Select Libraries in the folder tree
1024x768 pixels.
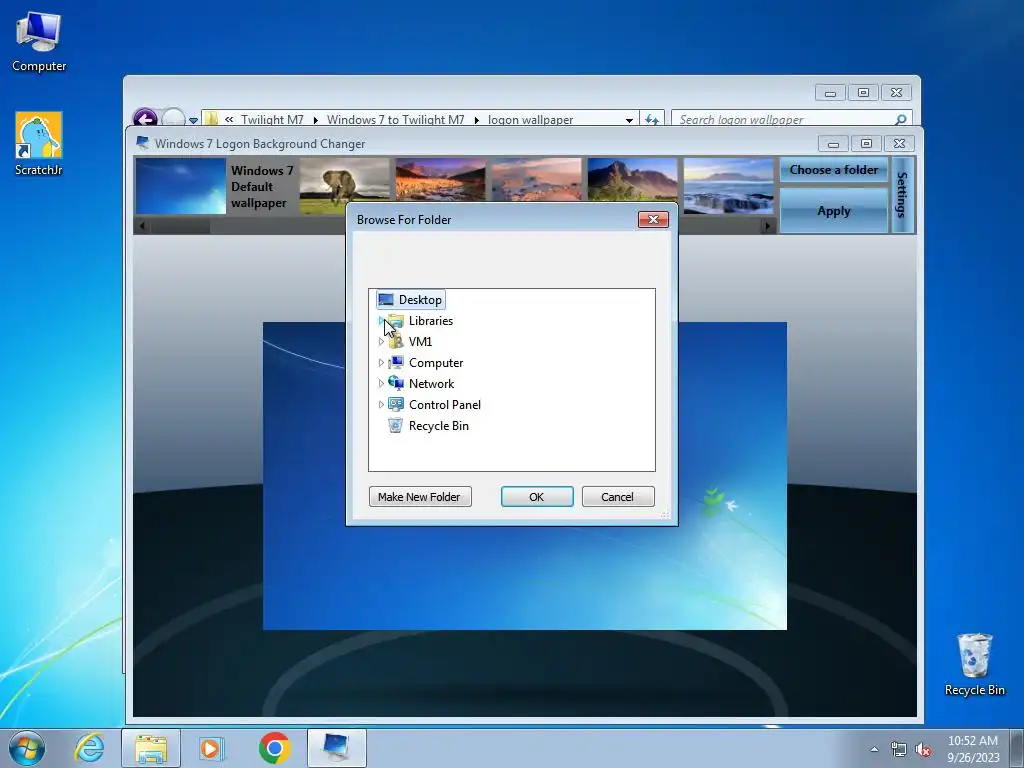click(x=430, y=321)
